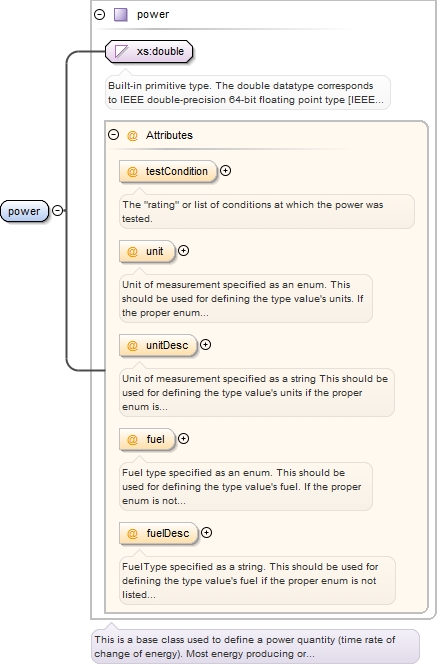Screen dimensions: 438x667
Task: Expand the fuelDesc attribute details
Action: 206,533
